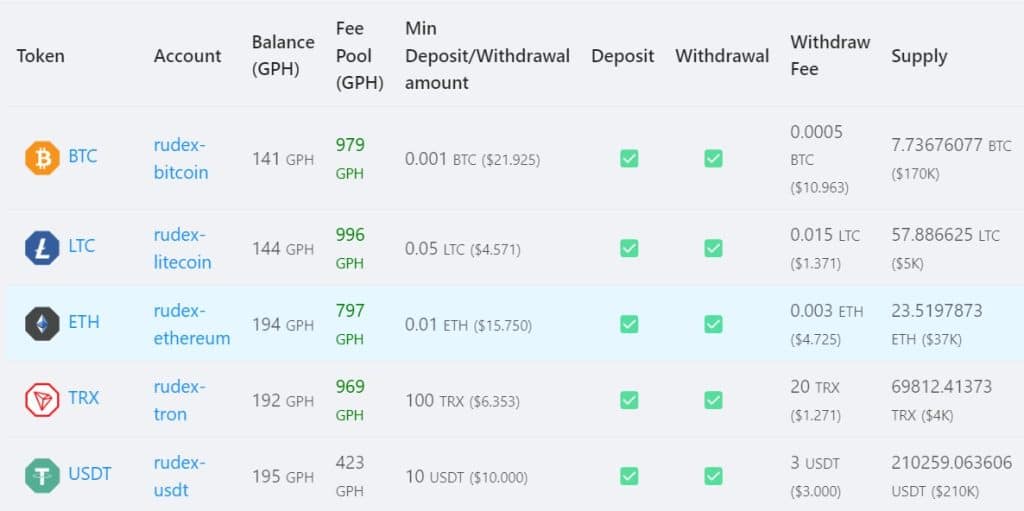Click the LTC token name link

tap(83, 248)
